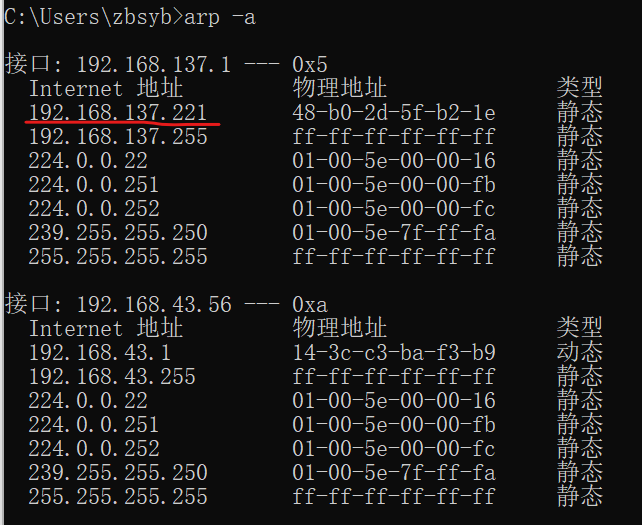The width and height of the screenshot is (642, 525).
Task: Click the Internet 地址 header of first table
Action: click(105, 88)
